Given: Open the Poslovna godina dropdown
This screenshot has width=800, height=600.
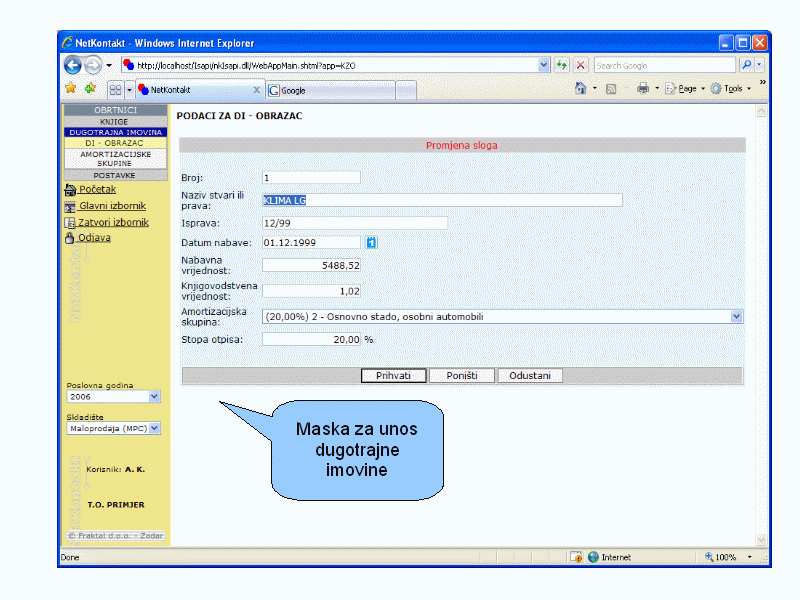Looking at the screenshot, I should [x=113, y=396].
